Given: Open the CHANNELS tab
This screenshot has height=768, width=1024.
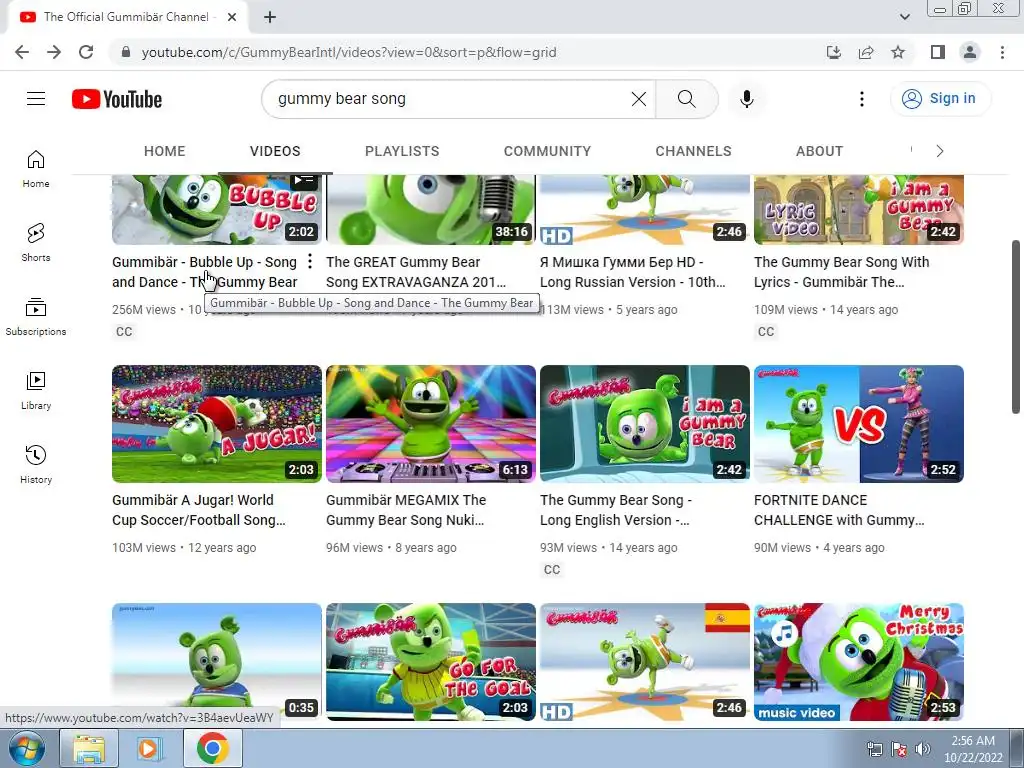Looking at the screenshot, I should pyautogui.click(x=694, y=151).
